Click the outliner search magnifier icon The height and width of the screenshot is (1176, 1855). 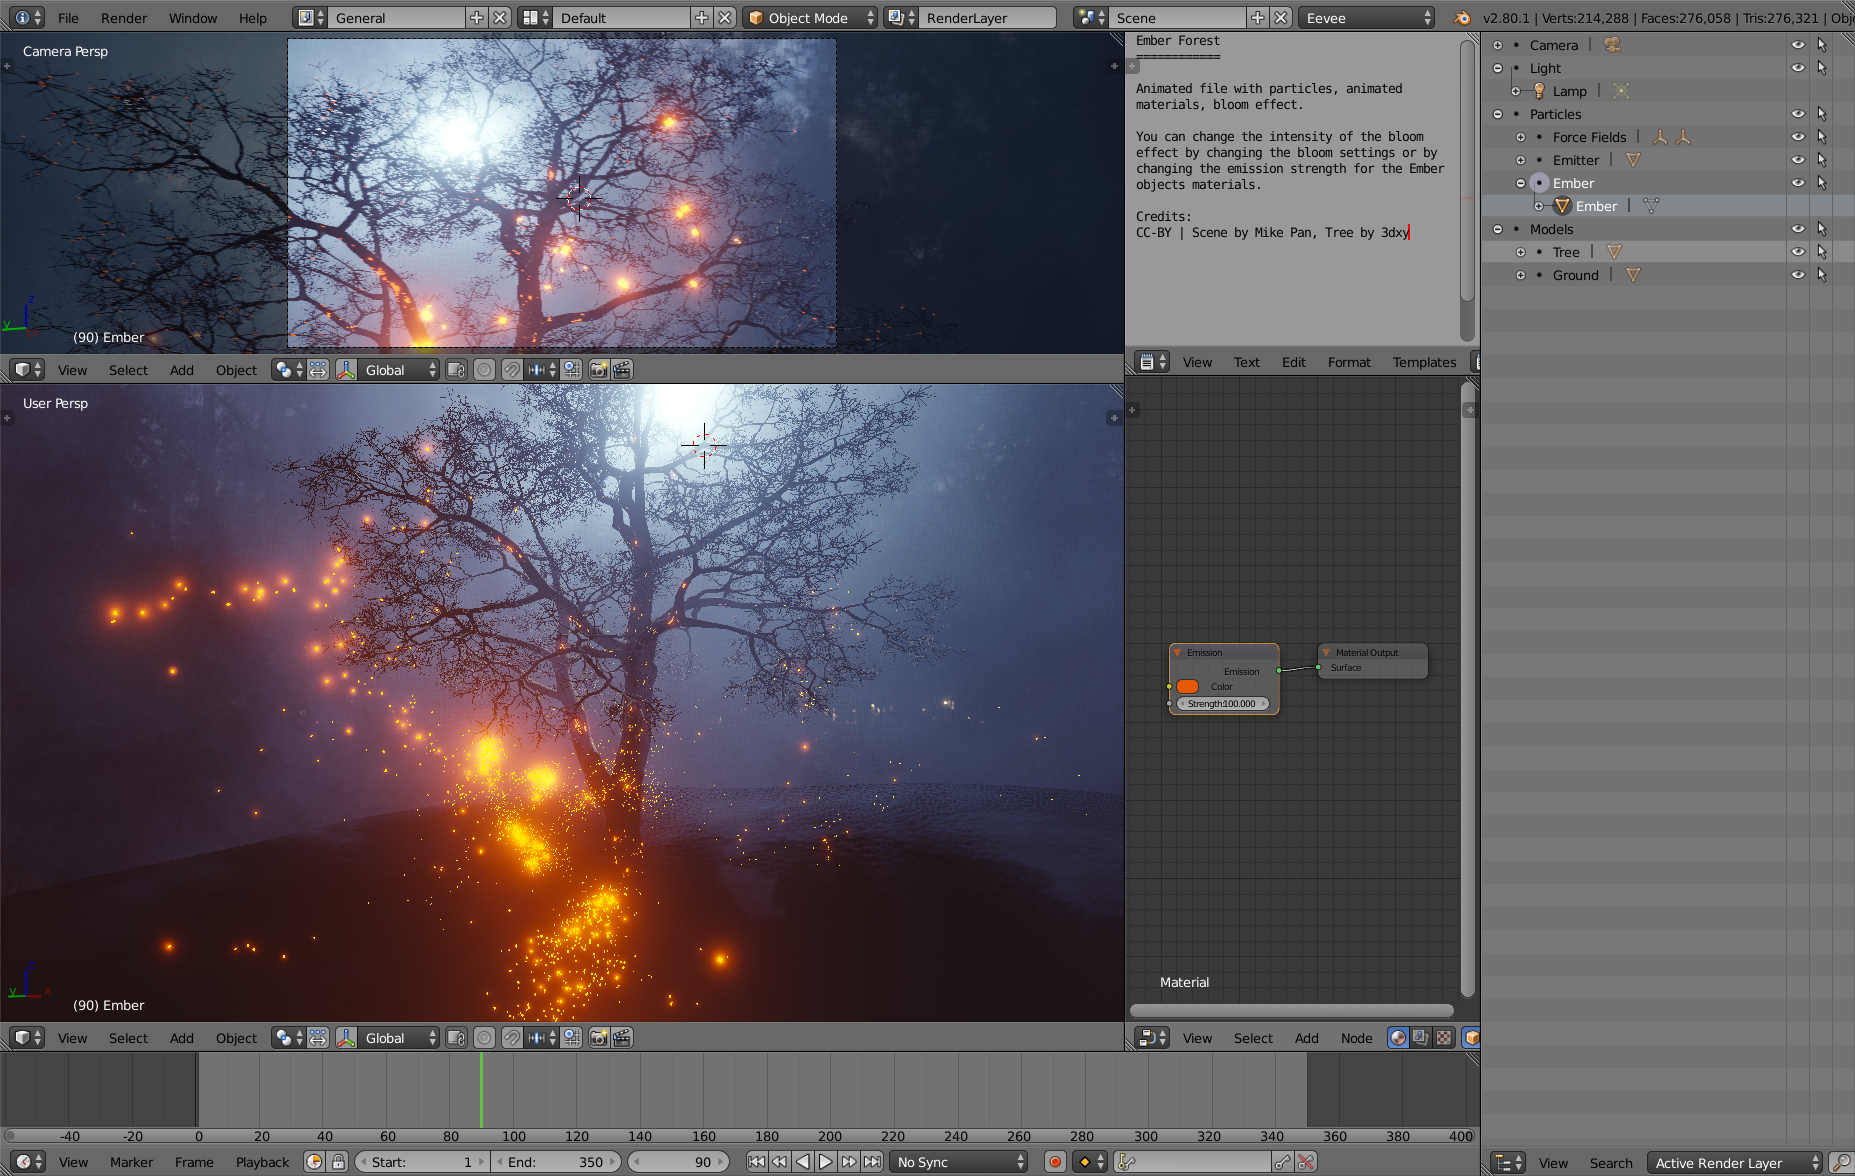(1839, 1162)
